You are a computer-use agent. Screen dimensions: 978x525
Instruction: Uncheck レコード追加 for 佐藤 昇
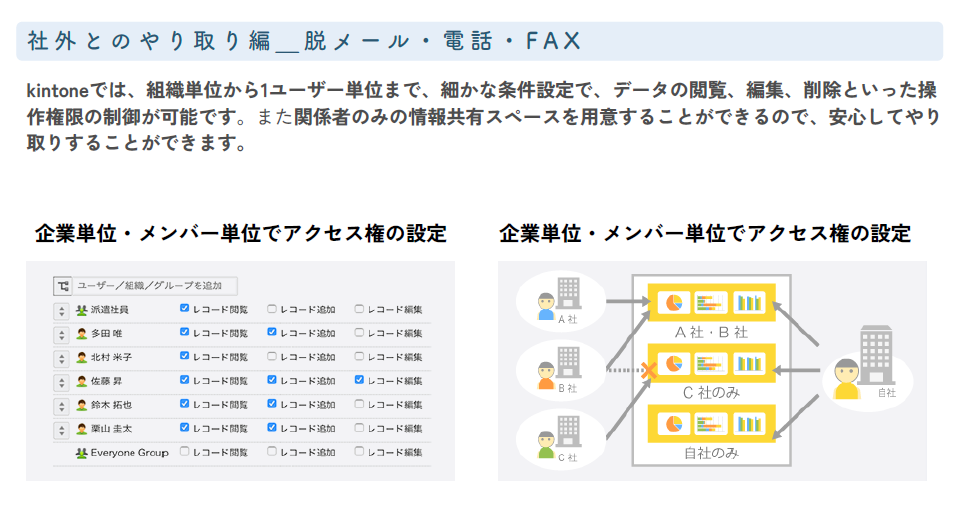point(271,380)
